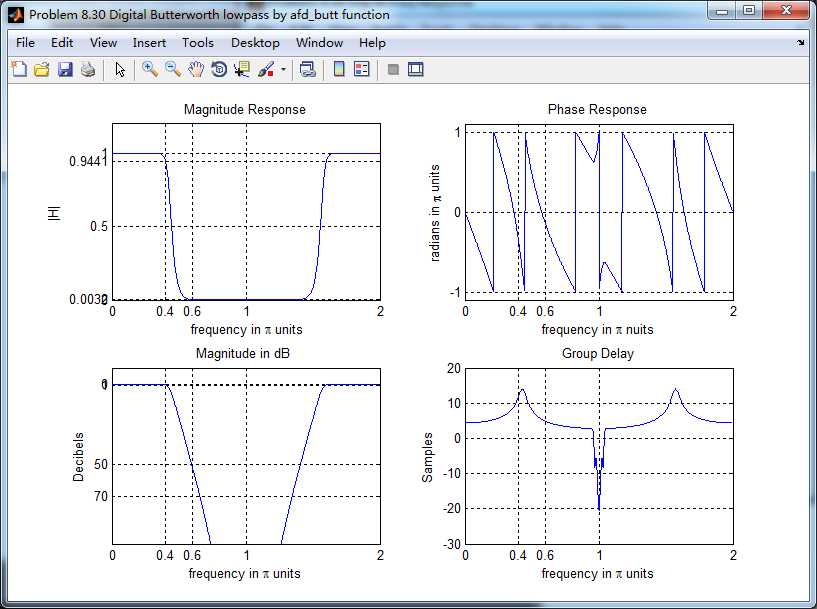Expand the Brush tool color dropdown arrow
817x609 pixels.
(283, 69)
